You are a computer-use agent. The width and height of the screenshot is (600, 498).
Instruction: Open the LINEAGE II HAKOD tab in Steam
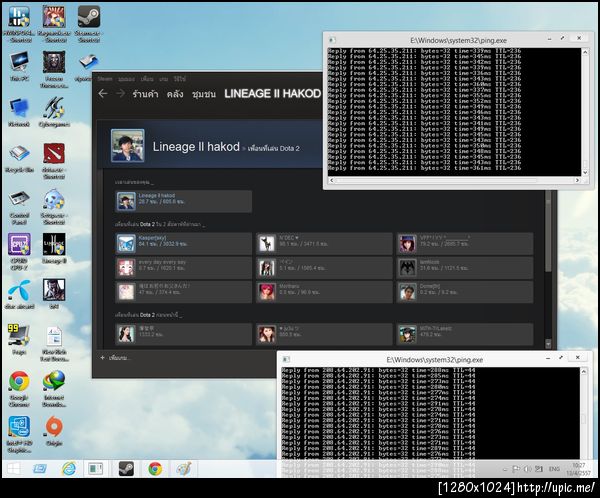272,94
